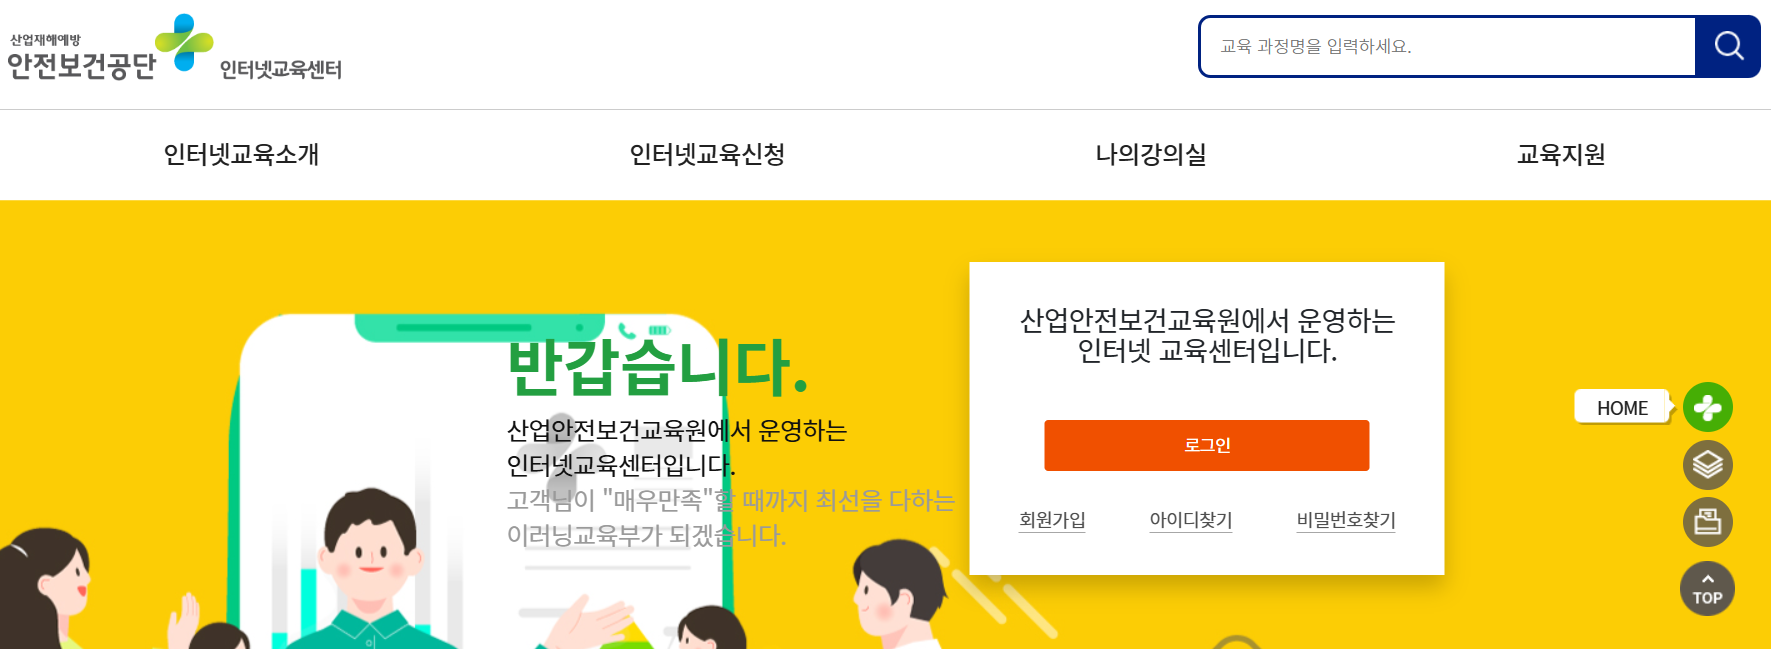Open the 인터넷교육소개 menu
Screen dimensions: 1771x649
(241, 154)
